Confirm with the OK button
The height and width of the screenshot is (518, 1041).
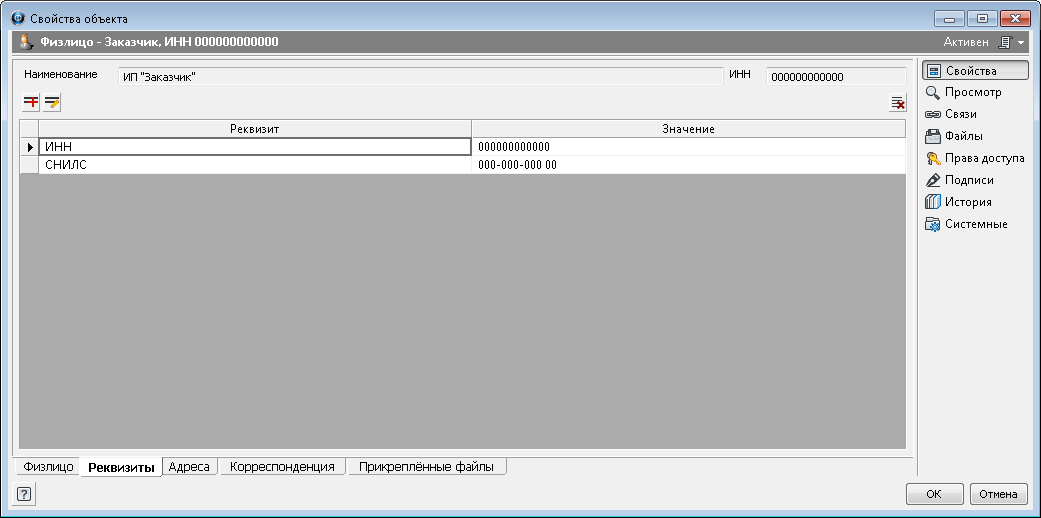tap(934, 493)
